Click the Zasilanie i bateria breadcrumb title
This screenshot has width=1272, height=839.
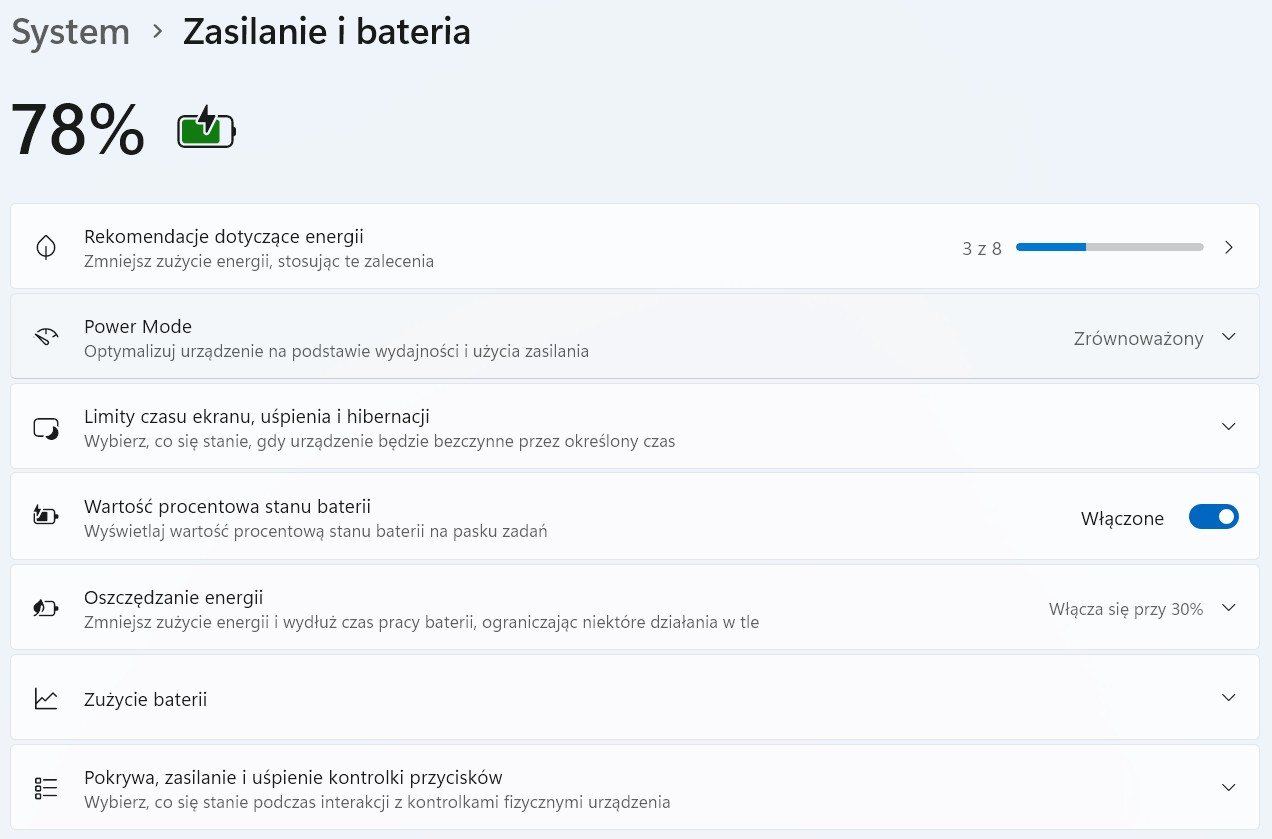pos(326,31)
